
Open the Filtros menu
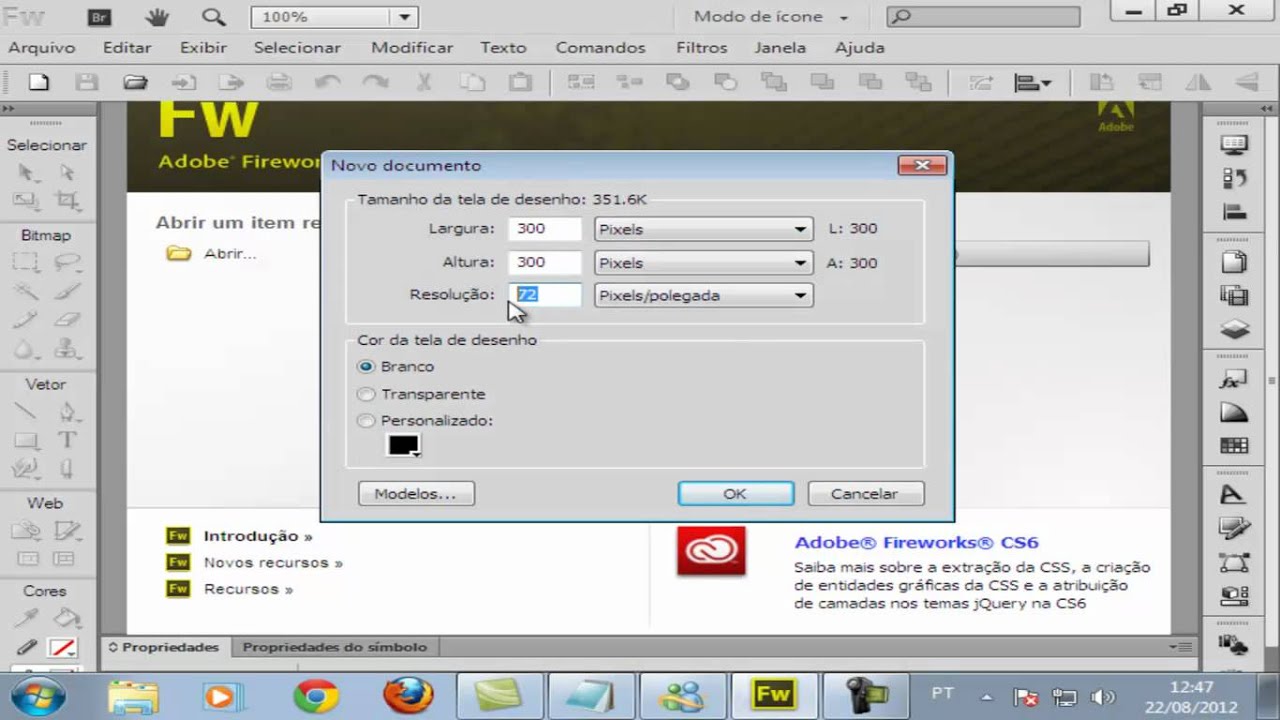pos(701,48)
